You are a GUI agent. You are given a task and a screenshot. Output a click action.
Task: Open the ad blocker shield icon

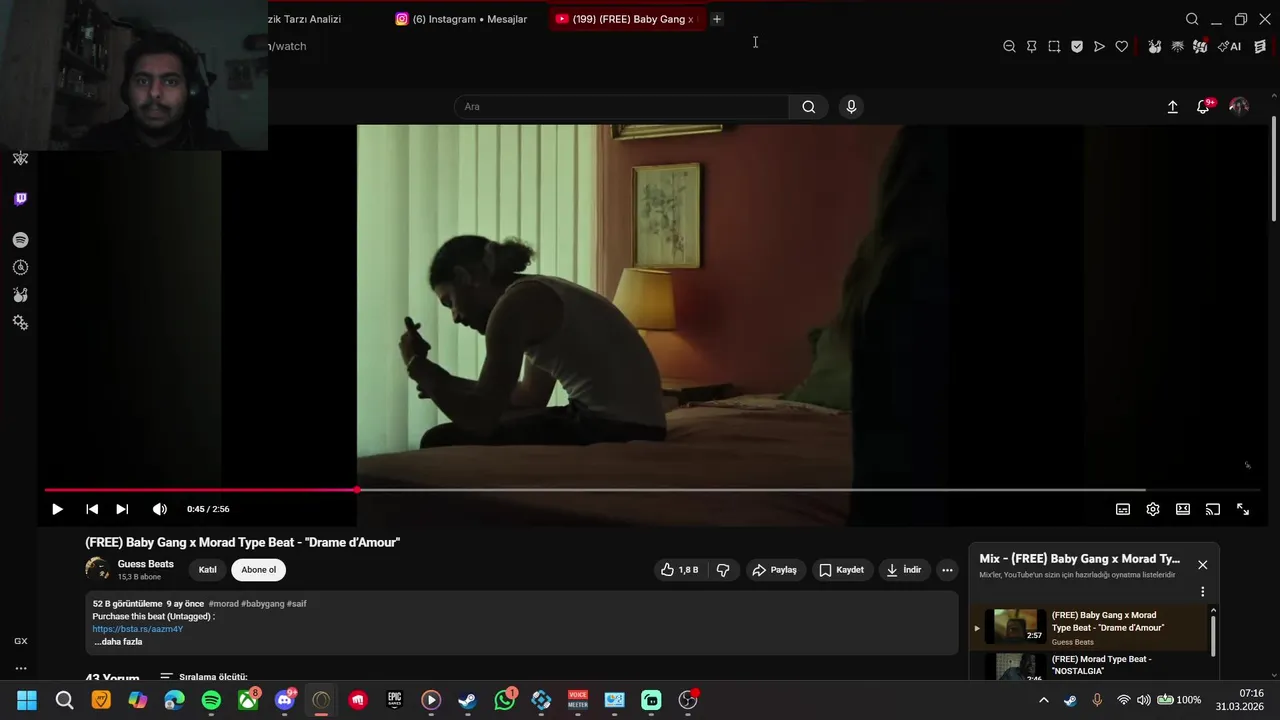(1077, 46)
